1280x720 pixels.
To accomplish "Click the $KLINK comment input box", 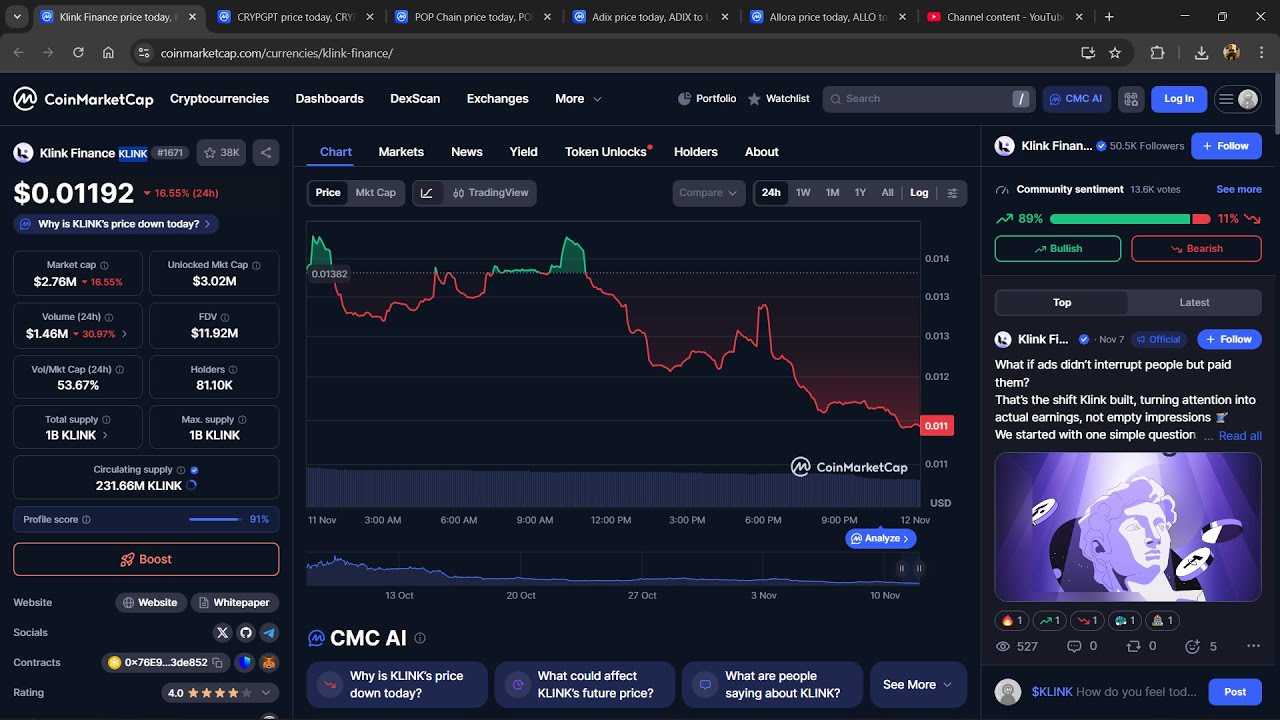I will (x=1115, y=692).
